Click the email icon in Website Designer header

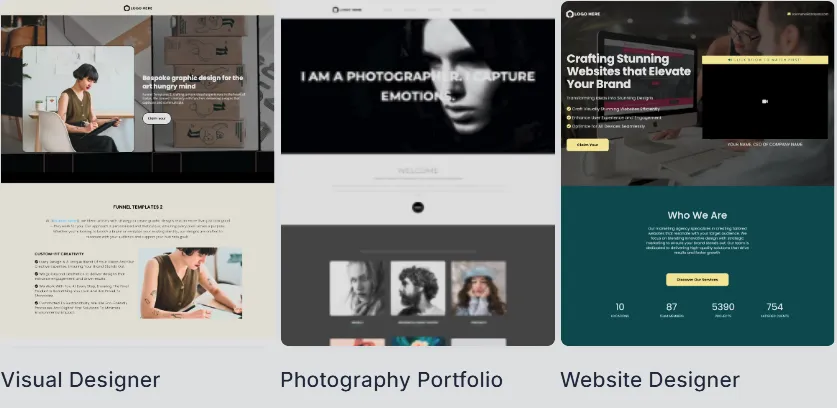(x=789, y=14)
